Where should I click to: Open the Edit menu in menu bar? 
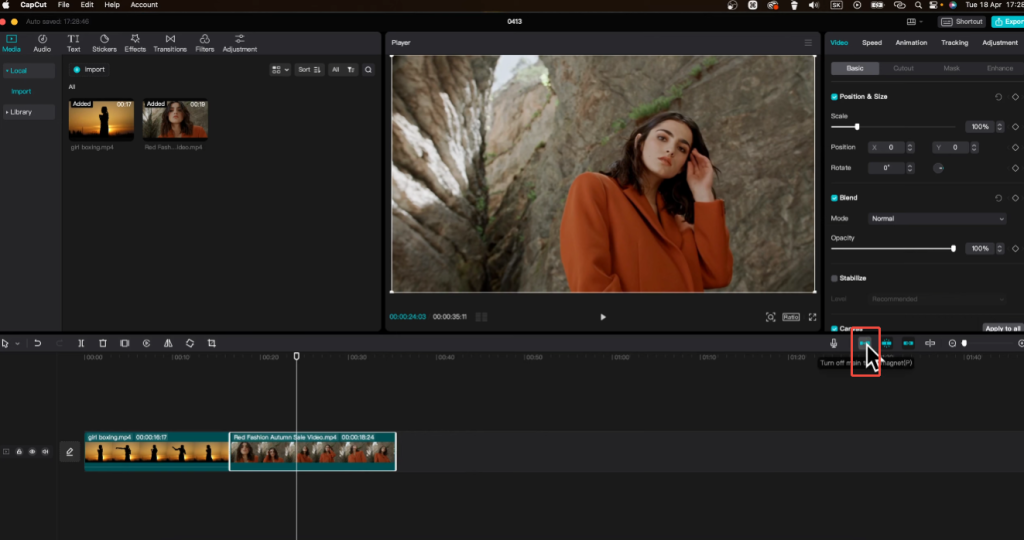tap(88, 5)
